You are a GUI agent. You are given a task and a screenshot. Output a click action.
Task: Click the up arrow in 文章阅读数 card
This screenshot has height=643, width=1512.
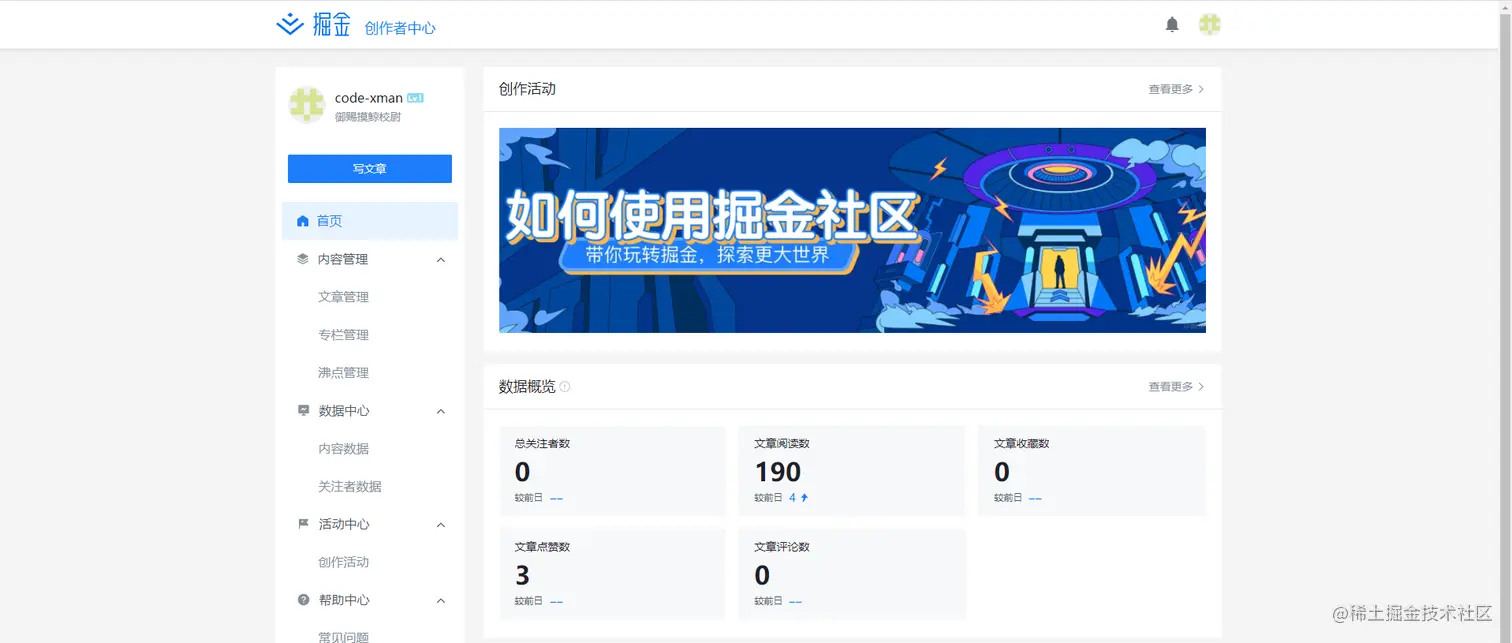[804, 497]
